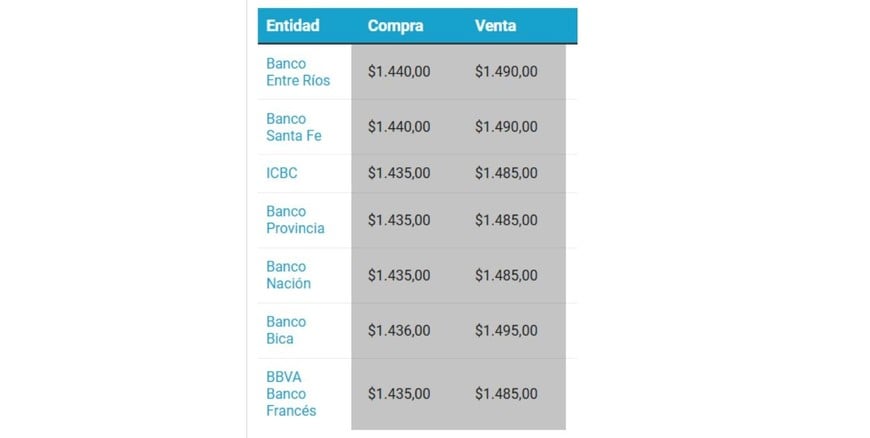Click Banco Bica $1.495,00 venta price
870x438 pixels.
pyautogui.click(x=506, y=330)
